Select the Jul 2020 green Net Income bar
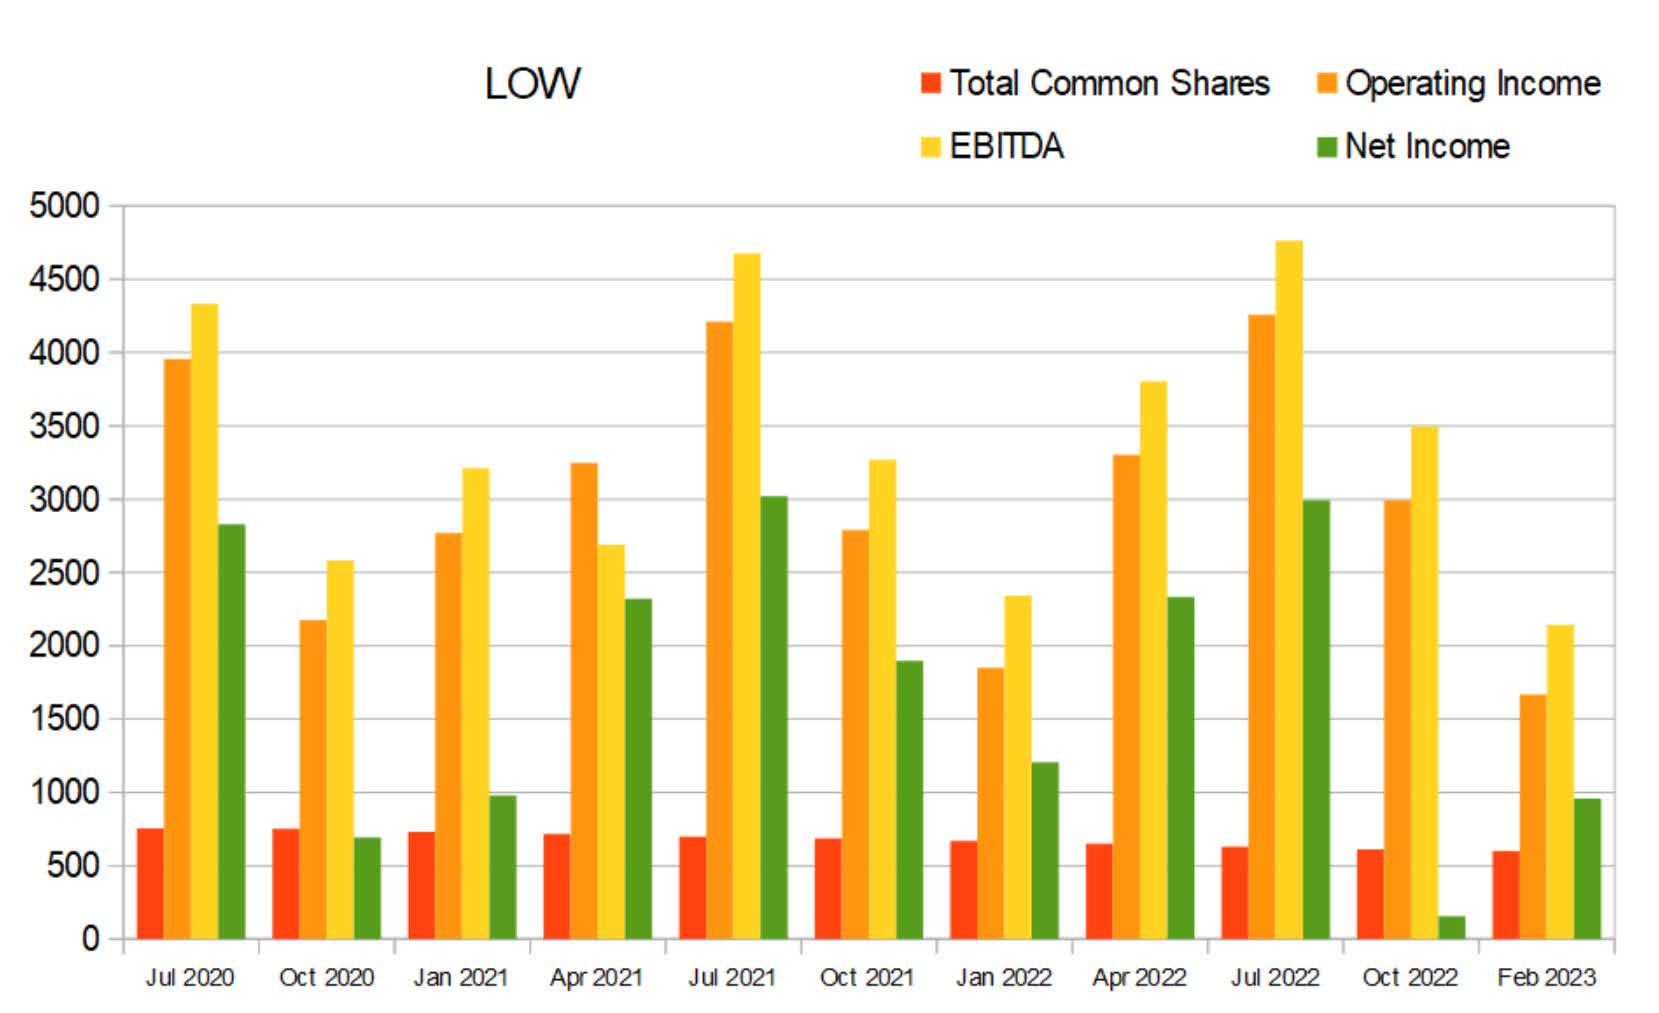Screen dimensions: 1659x1013 pyautogui.click(x=232, y=731)
